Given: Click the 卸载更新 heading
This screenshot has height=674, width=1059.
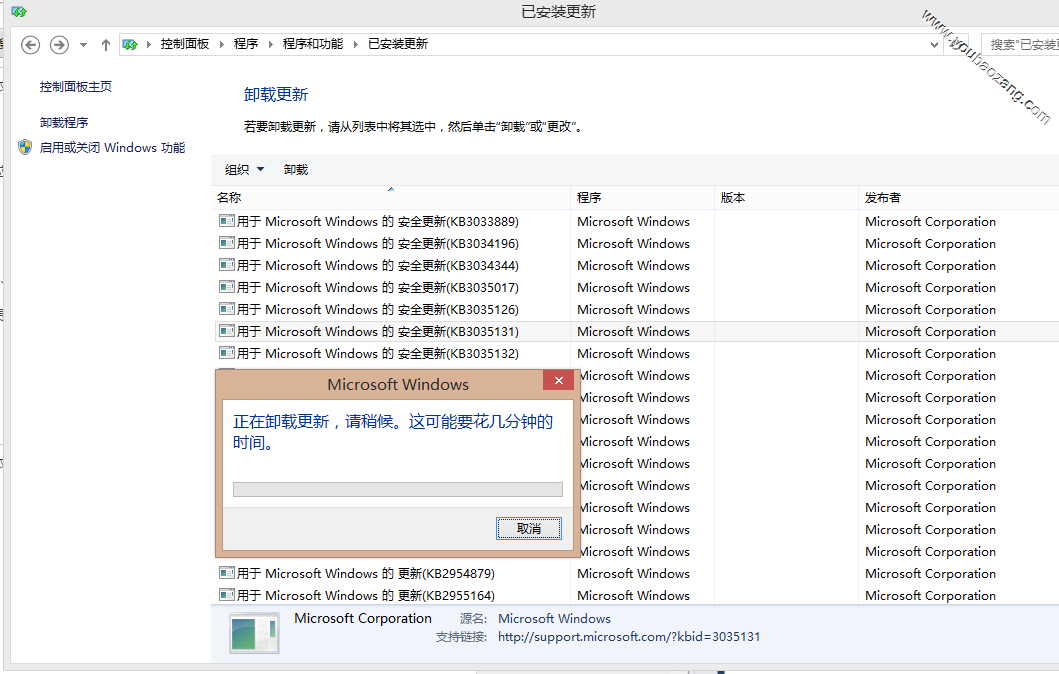Looking at the screenshot, I should click(276, 95).
